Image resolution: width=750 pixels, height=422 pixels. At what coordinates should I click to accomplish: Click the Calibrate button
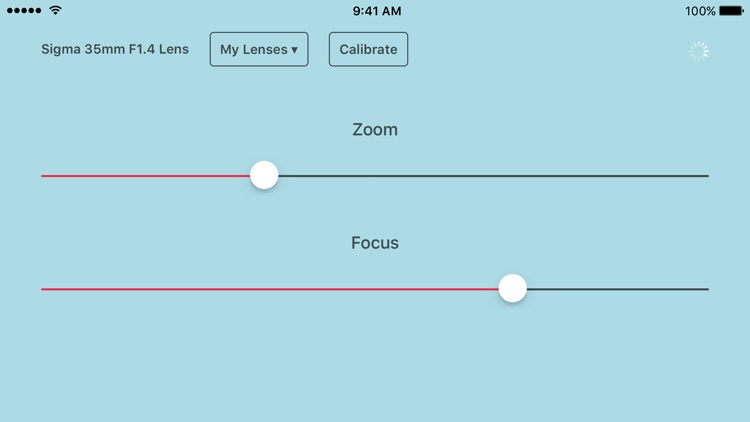(x=368, y=49)
